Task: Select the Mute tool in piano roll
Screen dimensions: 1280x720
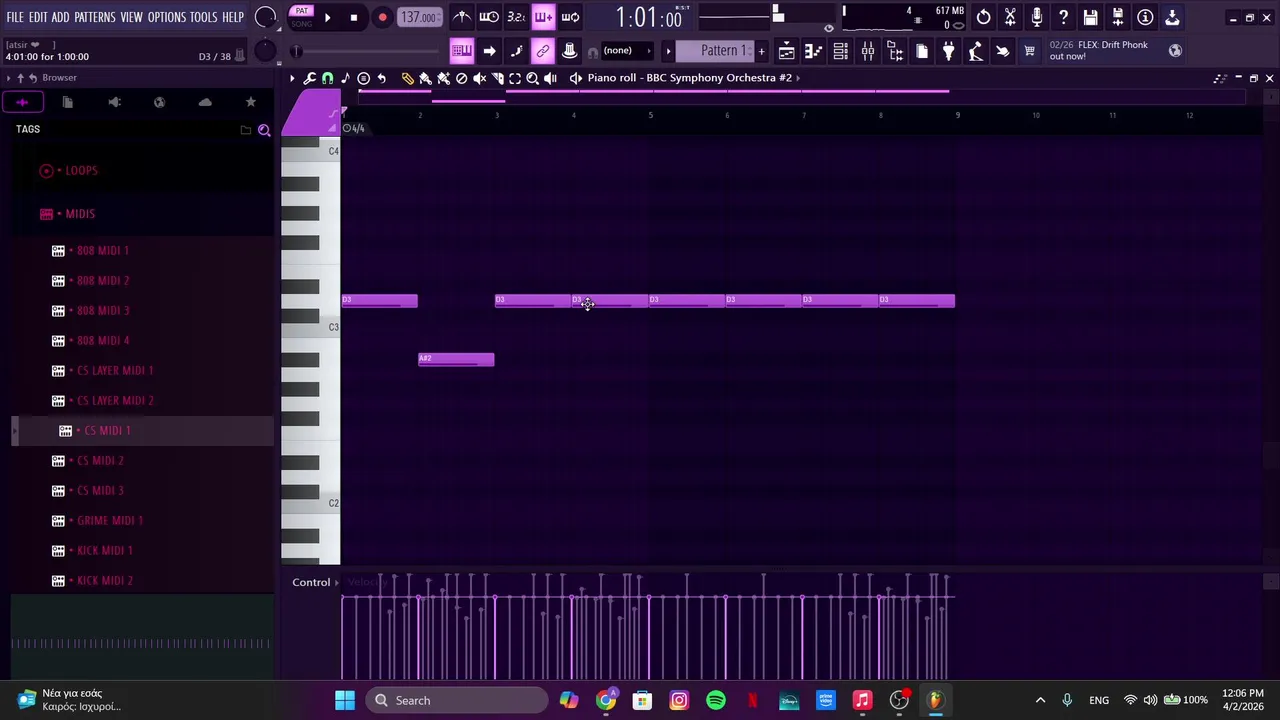Action: [x=479, y=78]
